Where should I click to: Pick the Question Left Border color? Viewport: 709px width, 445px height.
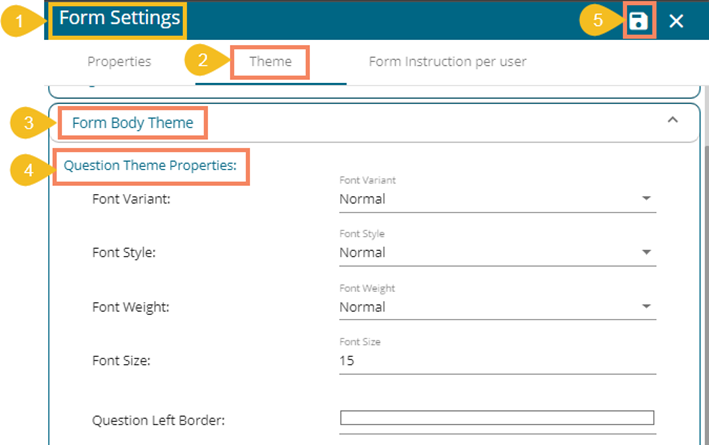click(497, 418)
